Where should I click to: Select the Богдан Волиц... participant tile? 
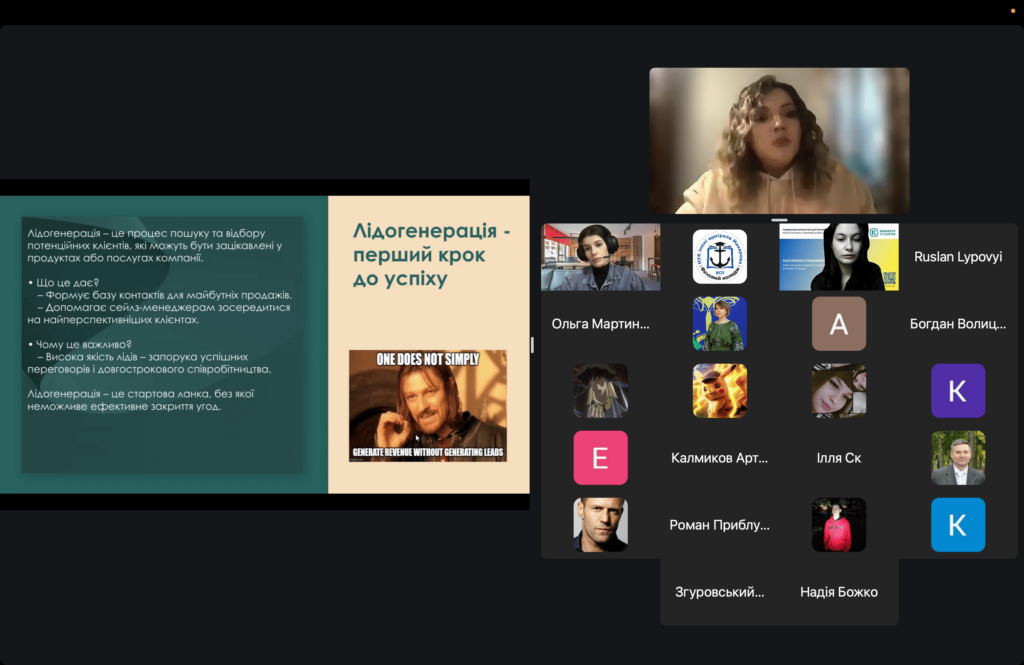pyautogui.click(x=958, y=324)
